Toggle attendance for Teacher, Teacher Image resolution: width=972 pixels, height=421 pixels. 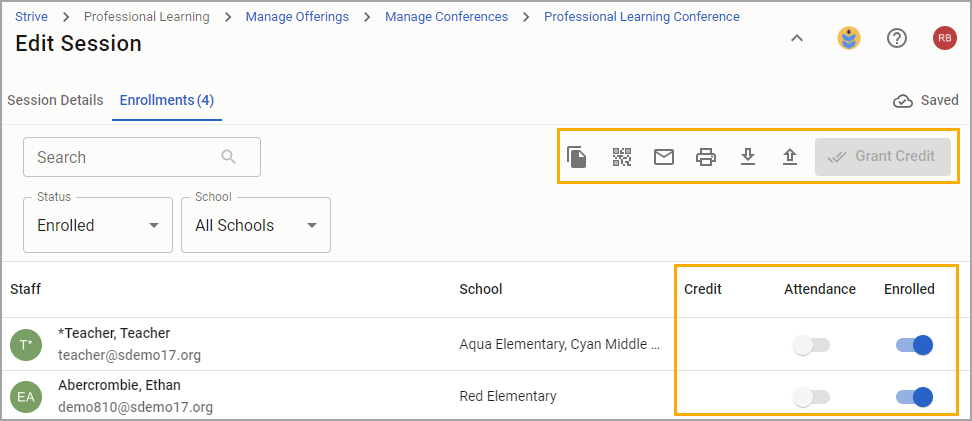[811, 345]
